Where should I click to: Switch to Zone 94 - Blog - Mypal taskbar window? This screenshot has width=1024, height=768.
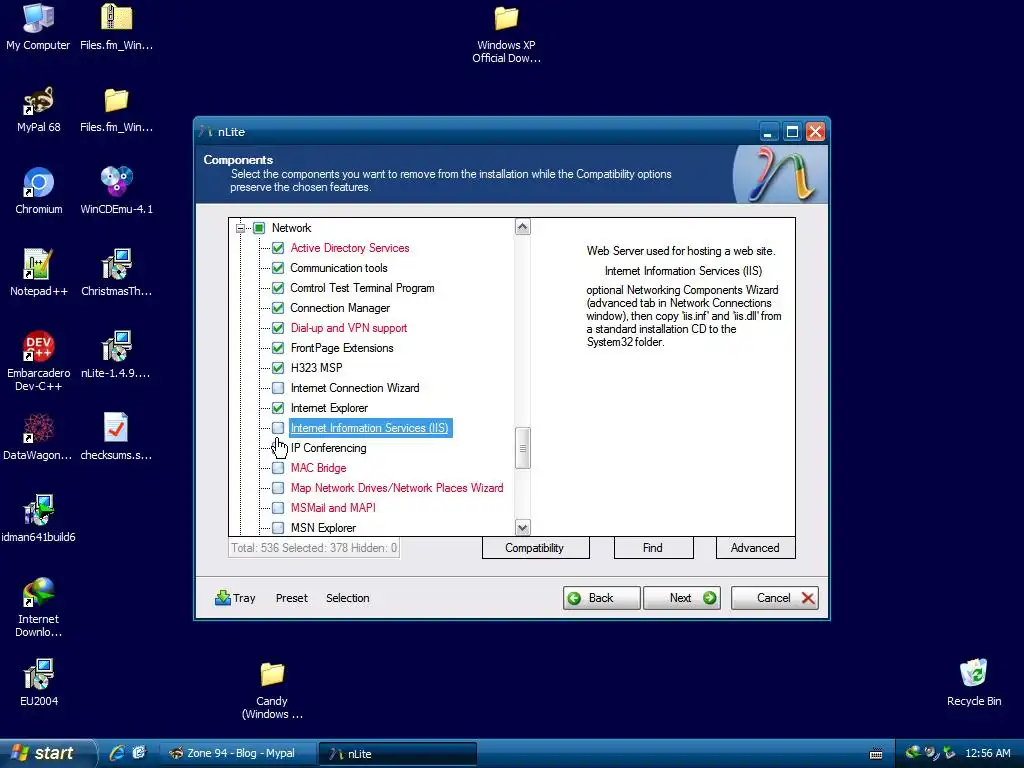238,753
